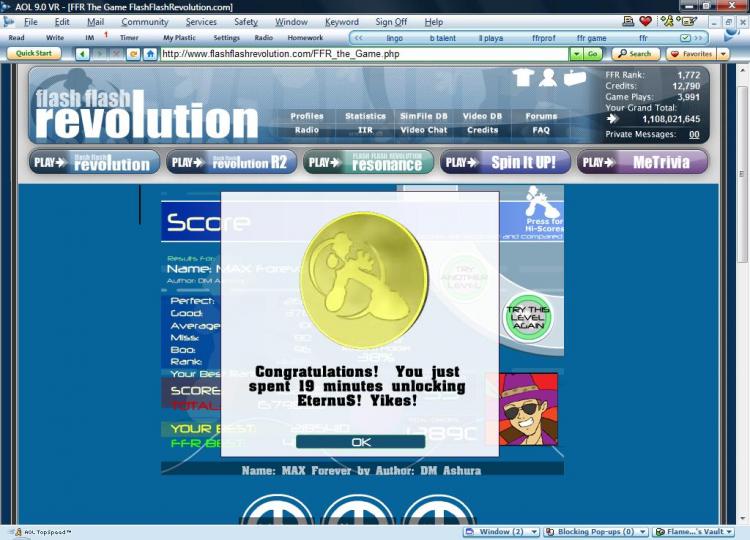Image resolution: width=750 pixels, height=540 pixels.
Task: Click Play MeTrivia button
Action: click(x=642, y=162)
